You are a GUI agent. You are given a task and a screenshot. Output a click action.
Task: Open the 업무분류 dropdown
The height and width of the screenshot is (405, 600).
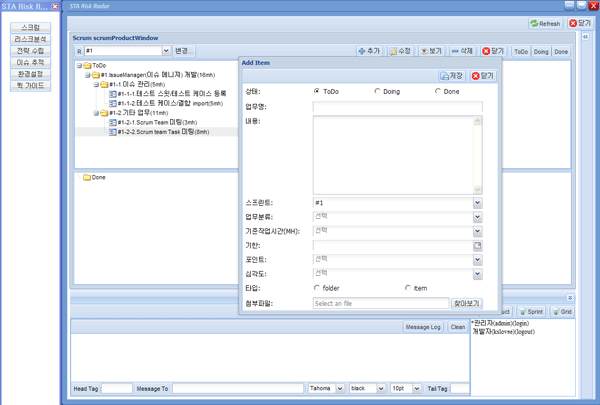coord(477,217)
